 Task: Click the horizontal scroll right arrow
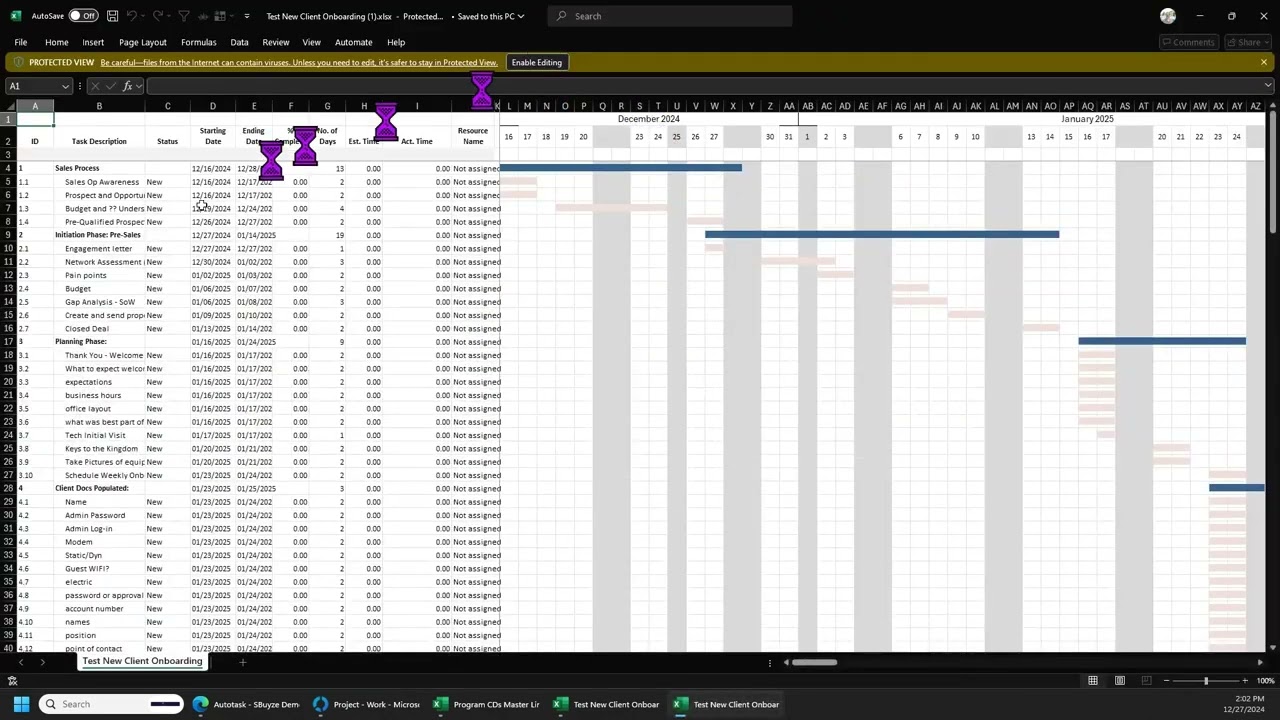[1260, 662]
